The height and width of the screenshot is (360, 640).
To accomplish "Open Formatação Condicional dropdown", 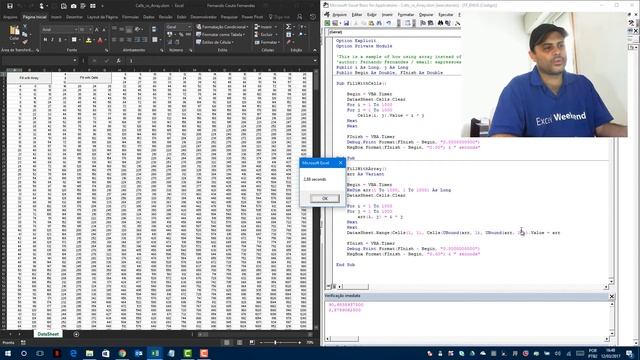I will (222, 27).
